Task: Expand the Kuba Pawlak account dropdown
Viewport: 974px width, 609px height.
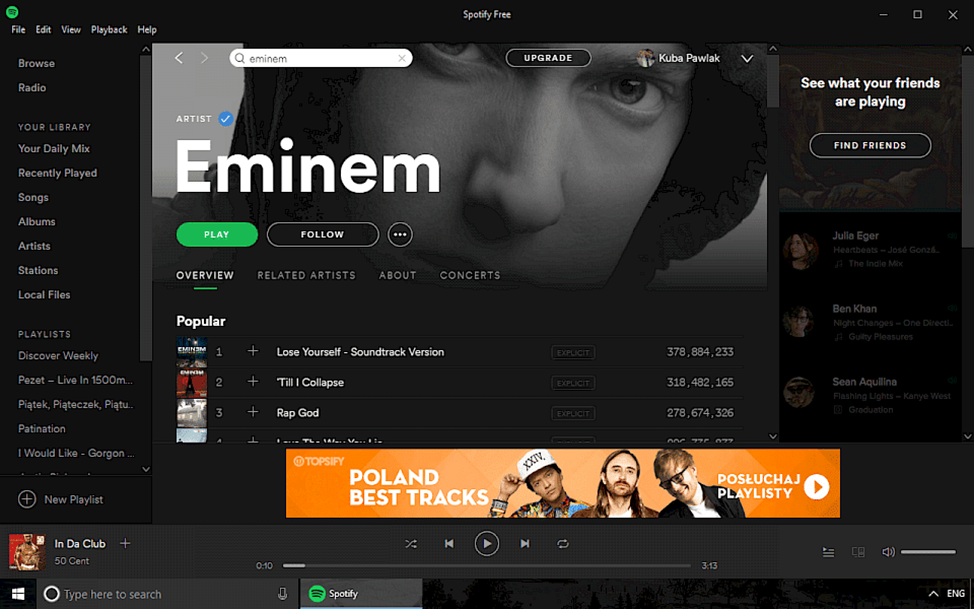Action: click(747, 58)
